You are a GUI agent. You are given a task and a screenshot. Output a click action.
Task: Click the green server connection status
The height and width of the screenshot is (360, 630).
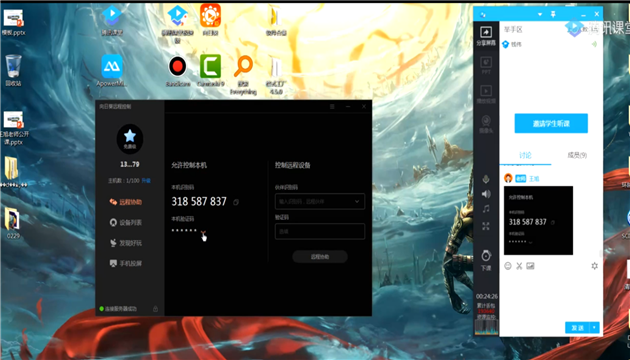(118, 309)
